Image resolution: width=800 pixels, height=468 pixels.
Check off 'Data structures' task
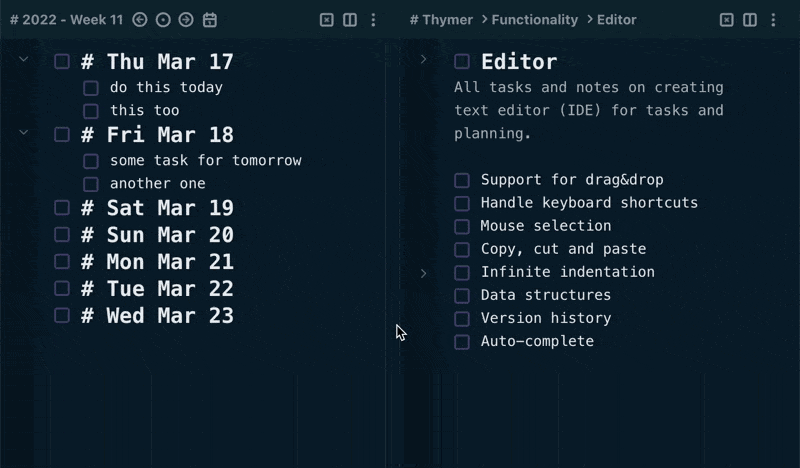[x=462, y=295]
